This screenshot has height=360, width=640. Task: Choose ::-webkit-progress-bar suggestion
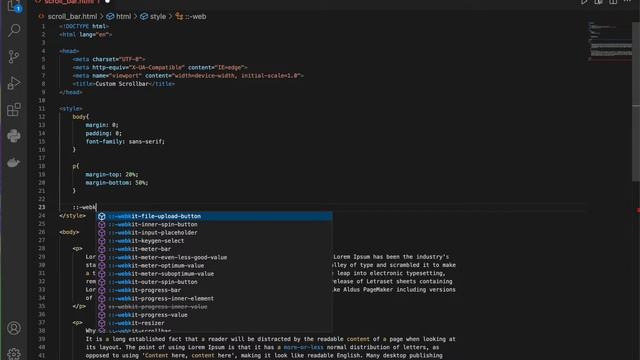pyautogui.click(x=214, y=290)
